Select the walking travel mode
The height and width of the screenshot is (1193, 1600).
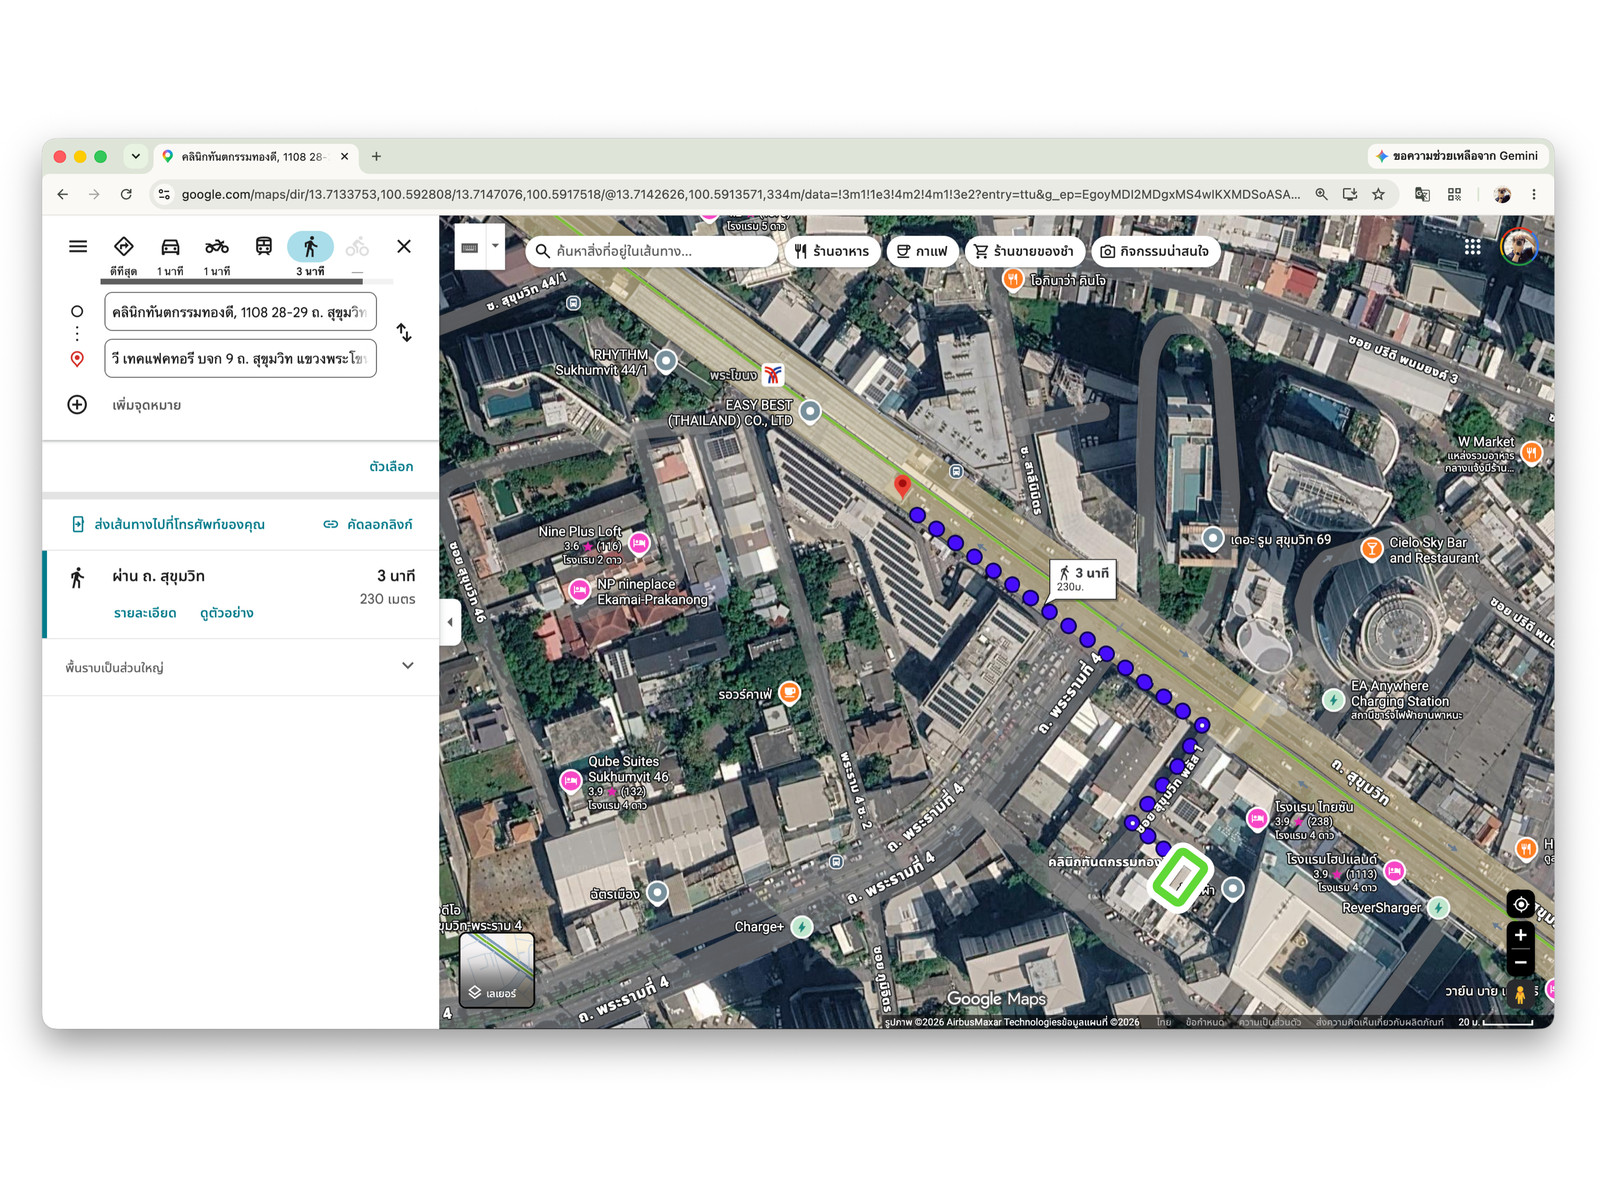pyautogui.click(x=310, y=246)
